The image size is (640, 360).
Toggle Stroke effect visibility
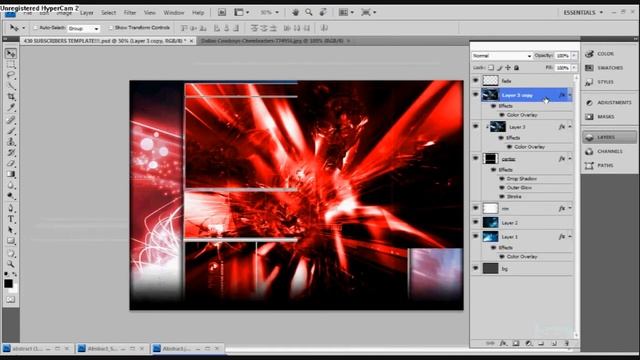click(502, 197)
